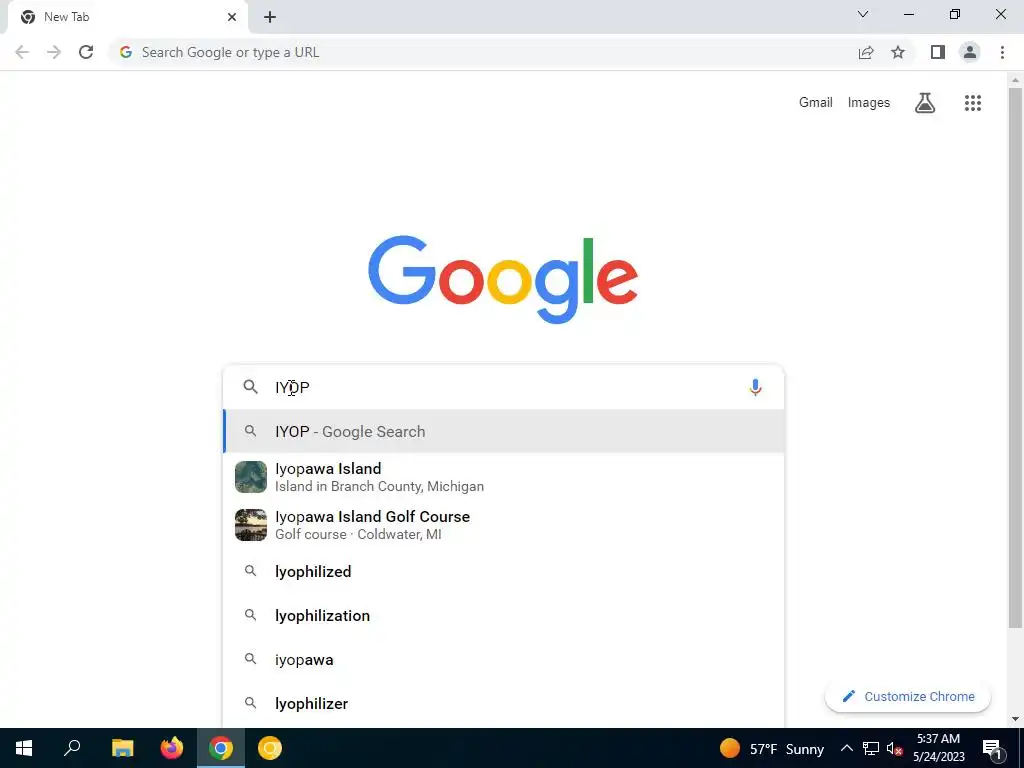Open File Explorer from taskbar
The width and height of the screenshot is (1024, 768).
pos(122,748)
